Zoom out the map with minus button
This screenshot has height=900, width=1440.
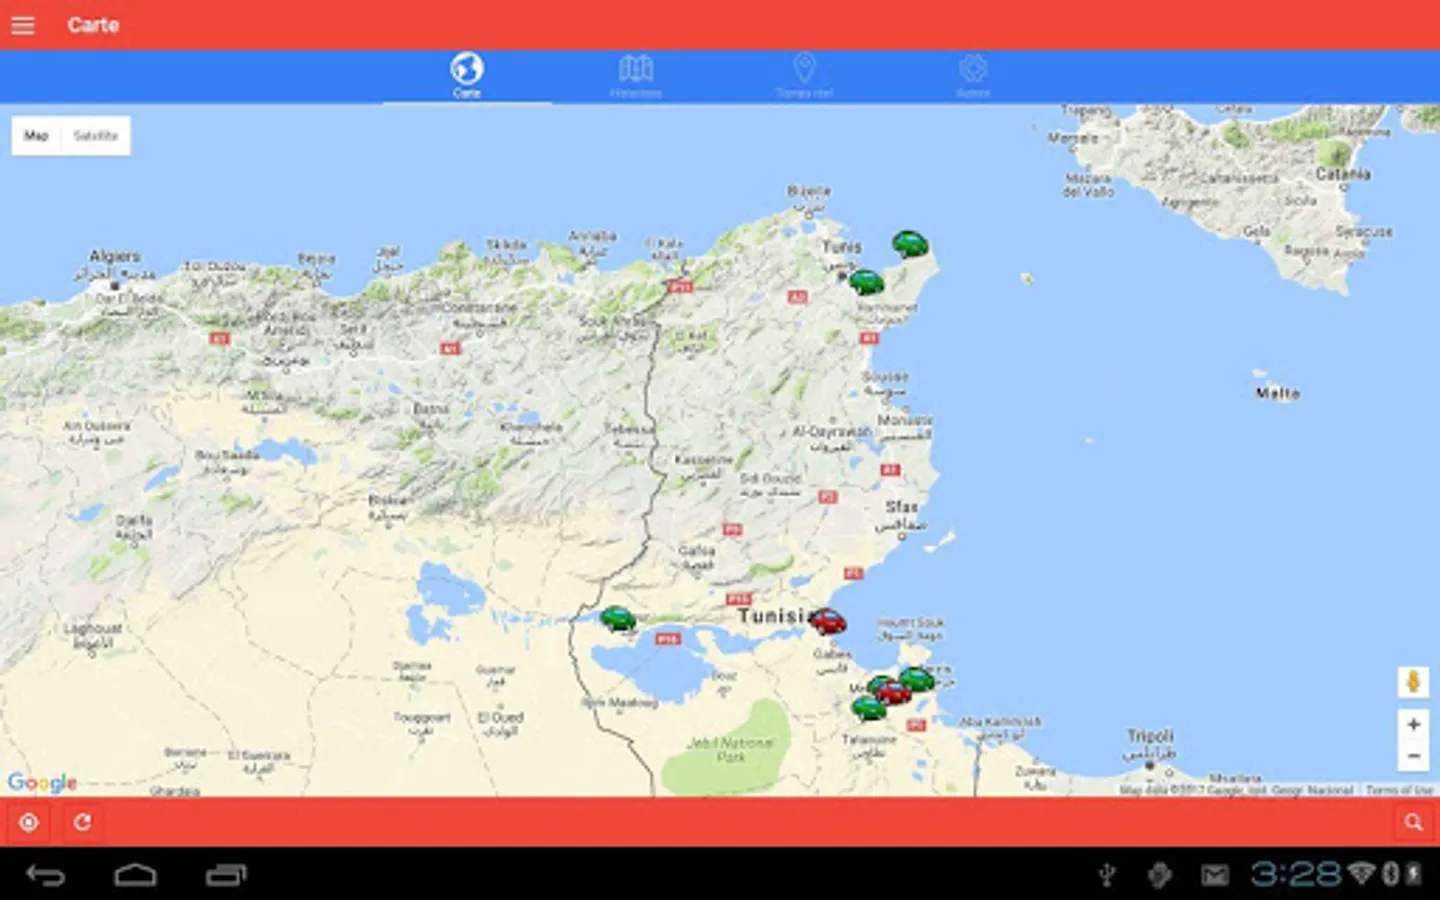pyautogui.click(x=1413, y=756)
